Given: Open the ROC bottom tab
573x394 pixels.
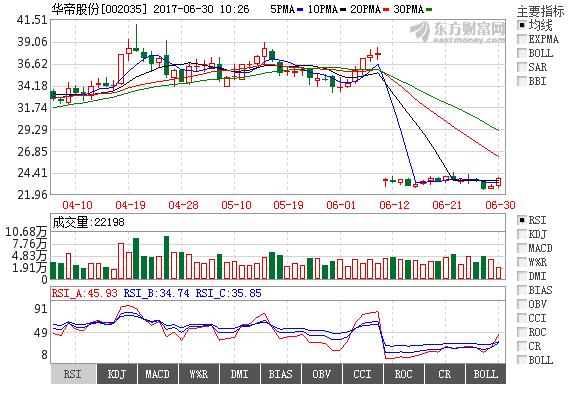Looking at the screenshot, I should pyautogui.click(x=403, y=374).
